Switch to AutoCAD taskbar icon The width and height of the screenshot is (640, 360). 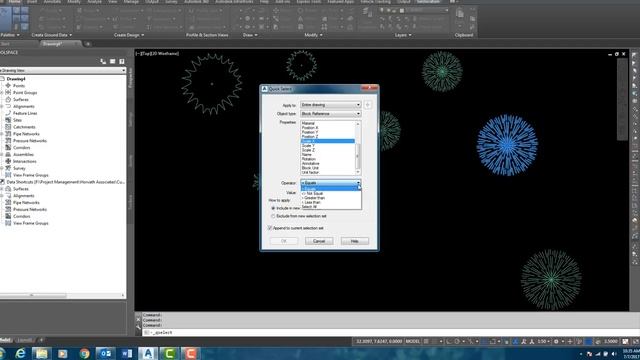148,353
